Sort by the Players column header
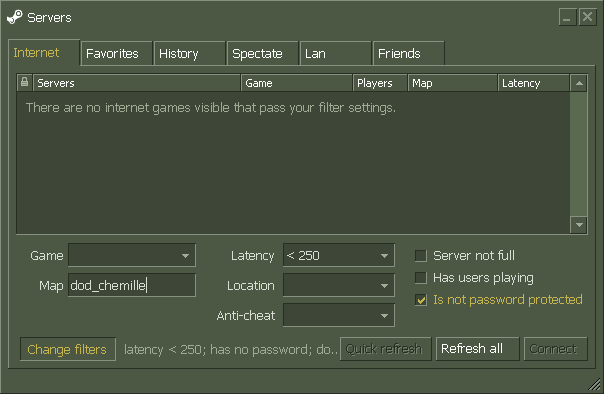Screen dimensions: 604x394 coord(380,83)
